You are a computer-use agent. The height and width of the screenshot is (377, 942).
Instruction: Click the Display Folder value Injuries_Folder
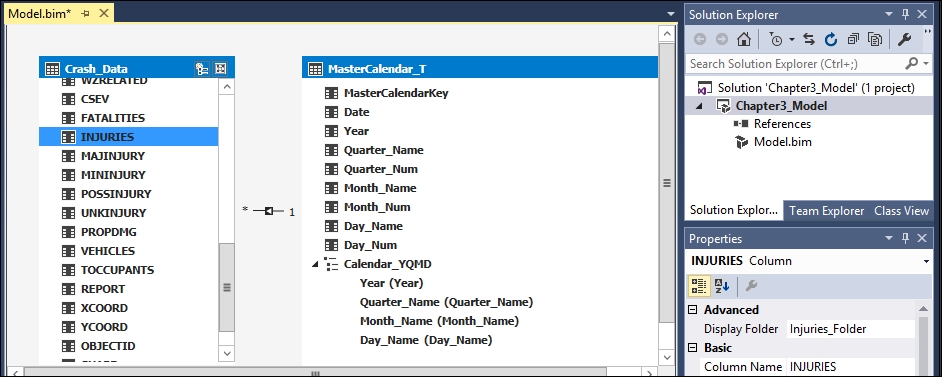click(851, 328)
